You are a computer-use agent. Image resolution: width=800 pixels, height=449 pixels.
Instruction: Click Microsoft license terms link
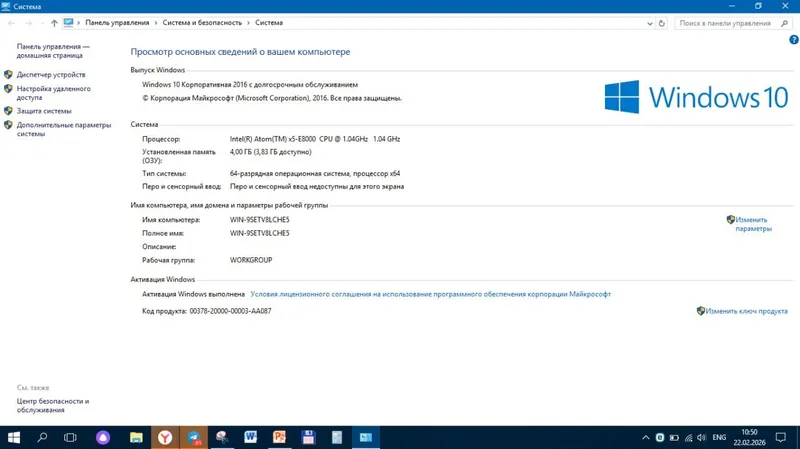431,294
